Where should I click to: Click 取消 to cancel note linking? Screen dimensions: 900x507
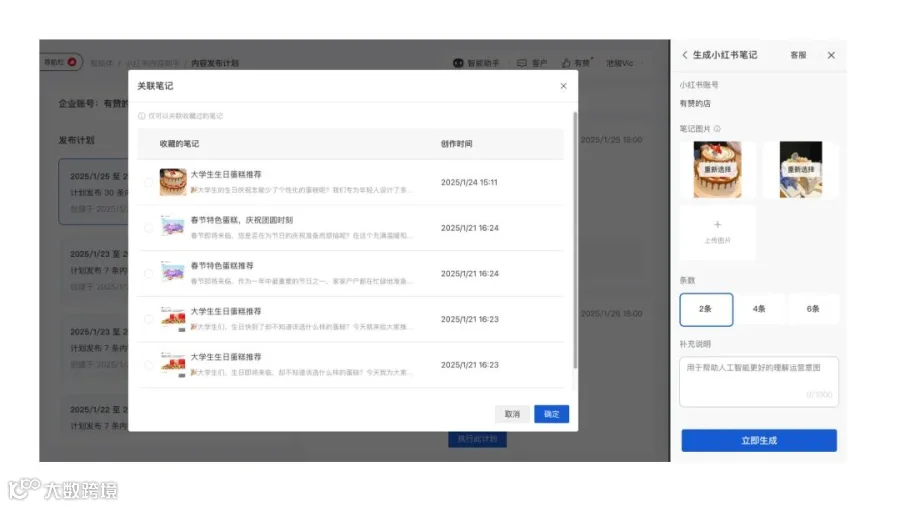(512, 414)
